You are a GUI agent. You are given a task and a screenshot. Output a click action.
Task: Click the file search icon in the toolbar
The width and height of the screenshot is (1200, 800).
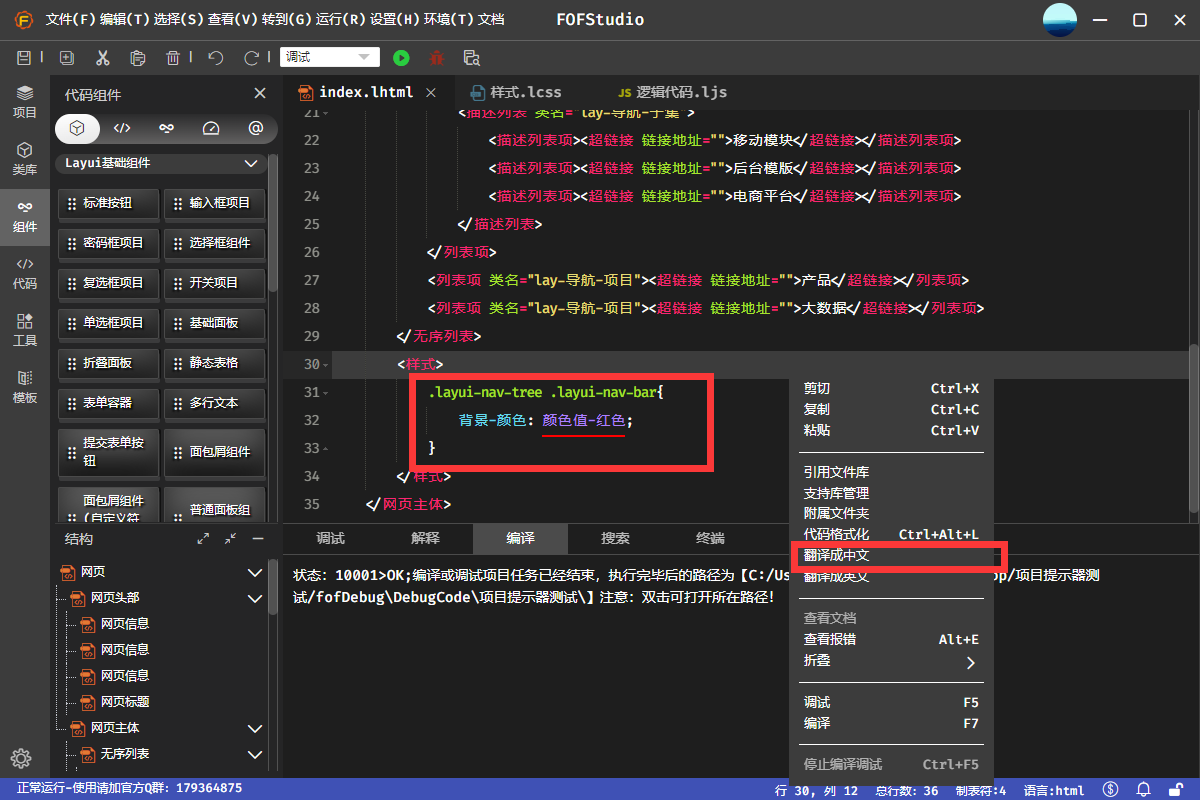[x=472, y=58]
